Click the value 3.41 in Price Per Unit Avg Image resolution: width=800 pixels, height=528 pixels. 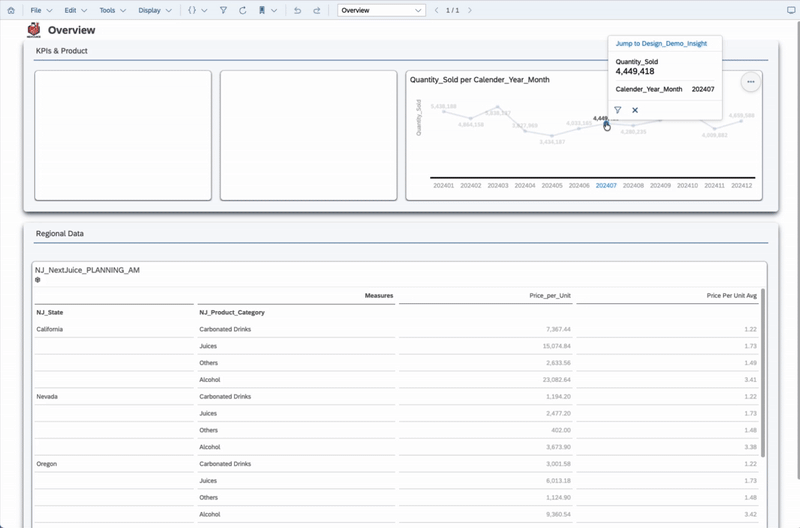coord(751,380)
